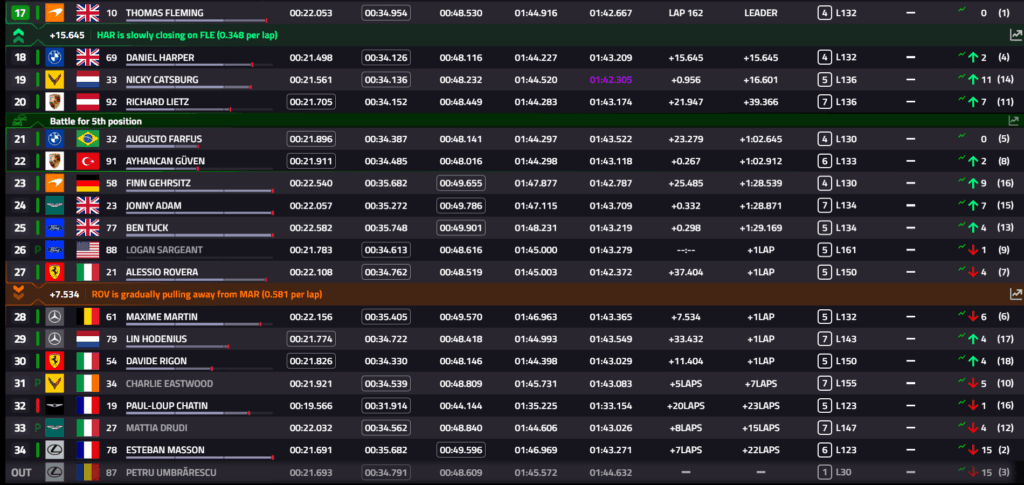Image resolution: width=1024 pixels, height=485 pixels.
Task: Click boxed sector time 00:21.705 for Lietz
Action: click(x=311, y=102)
